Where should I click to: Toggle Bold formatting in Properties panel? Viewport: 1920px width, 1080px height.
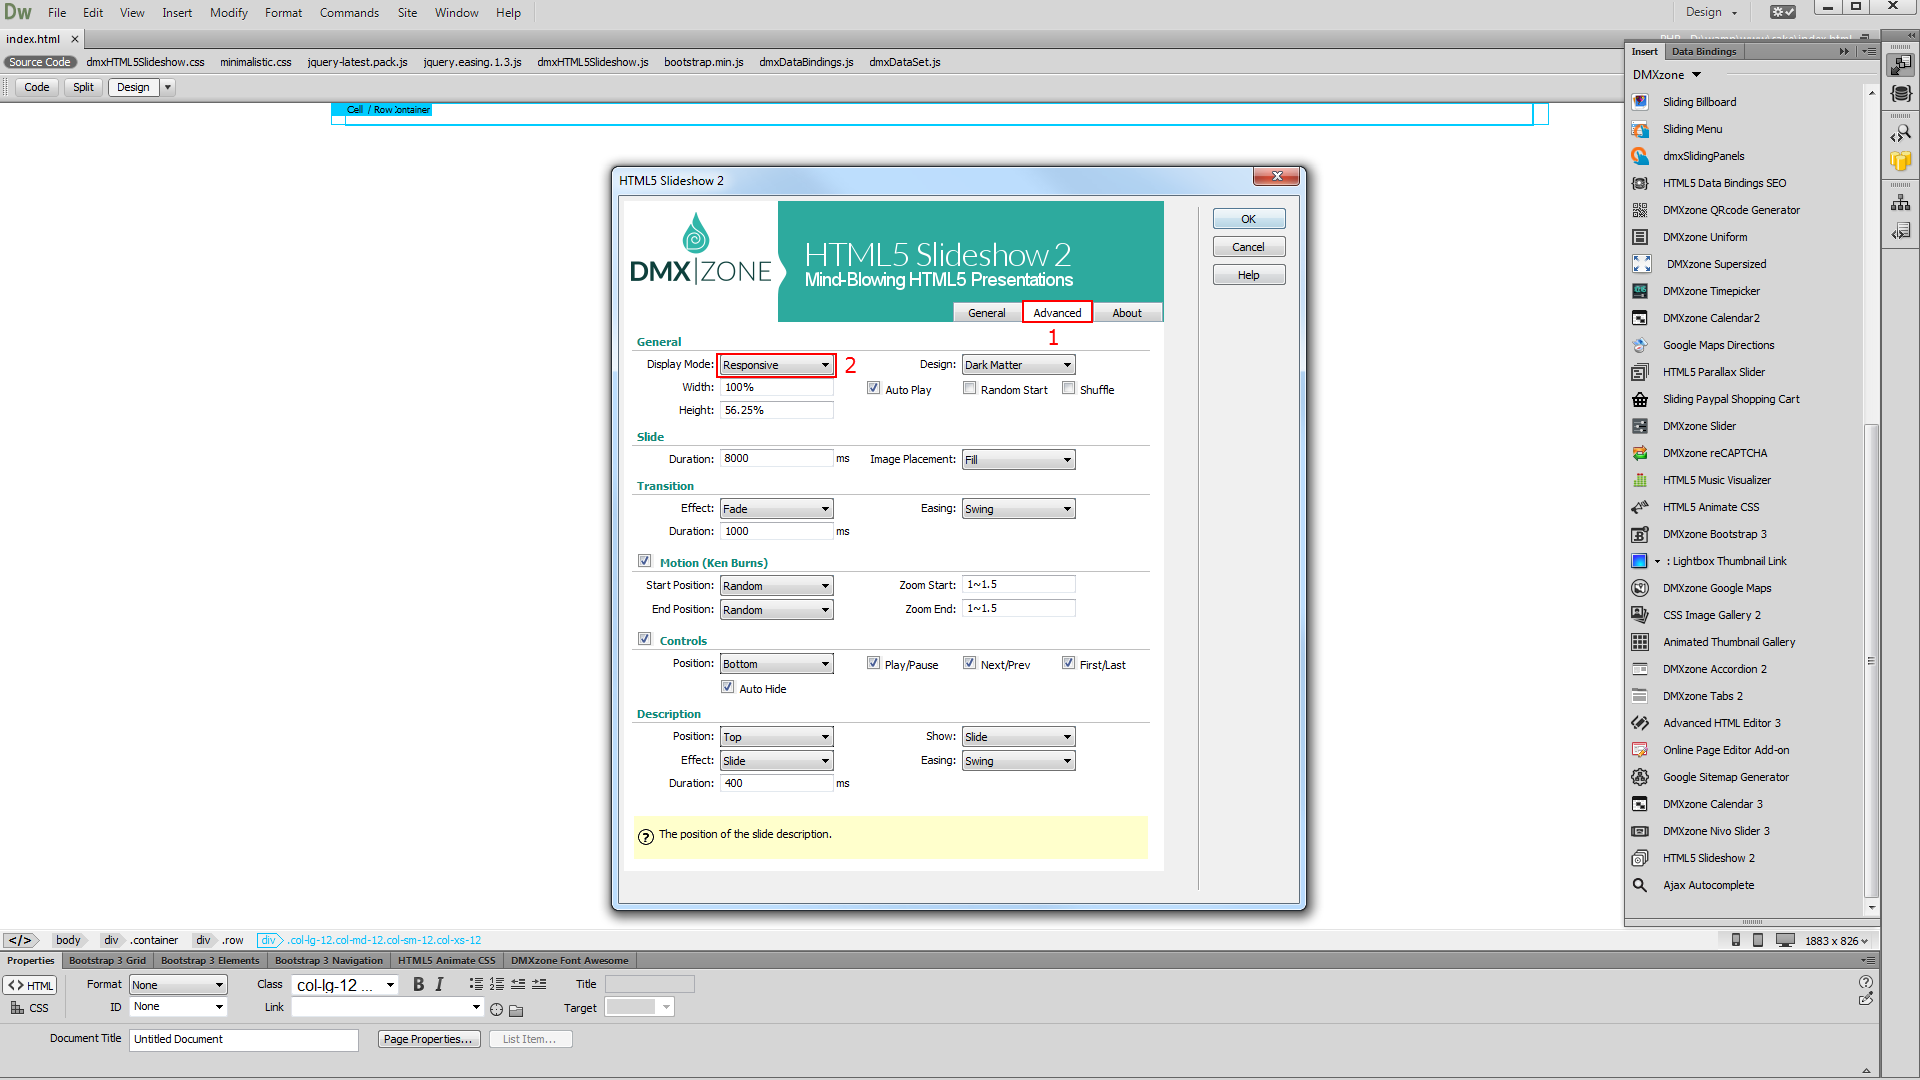pyautogui.click(x=418, y=985)
